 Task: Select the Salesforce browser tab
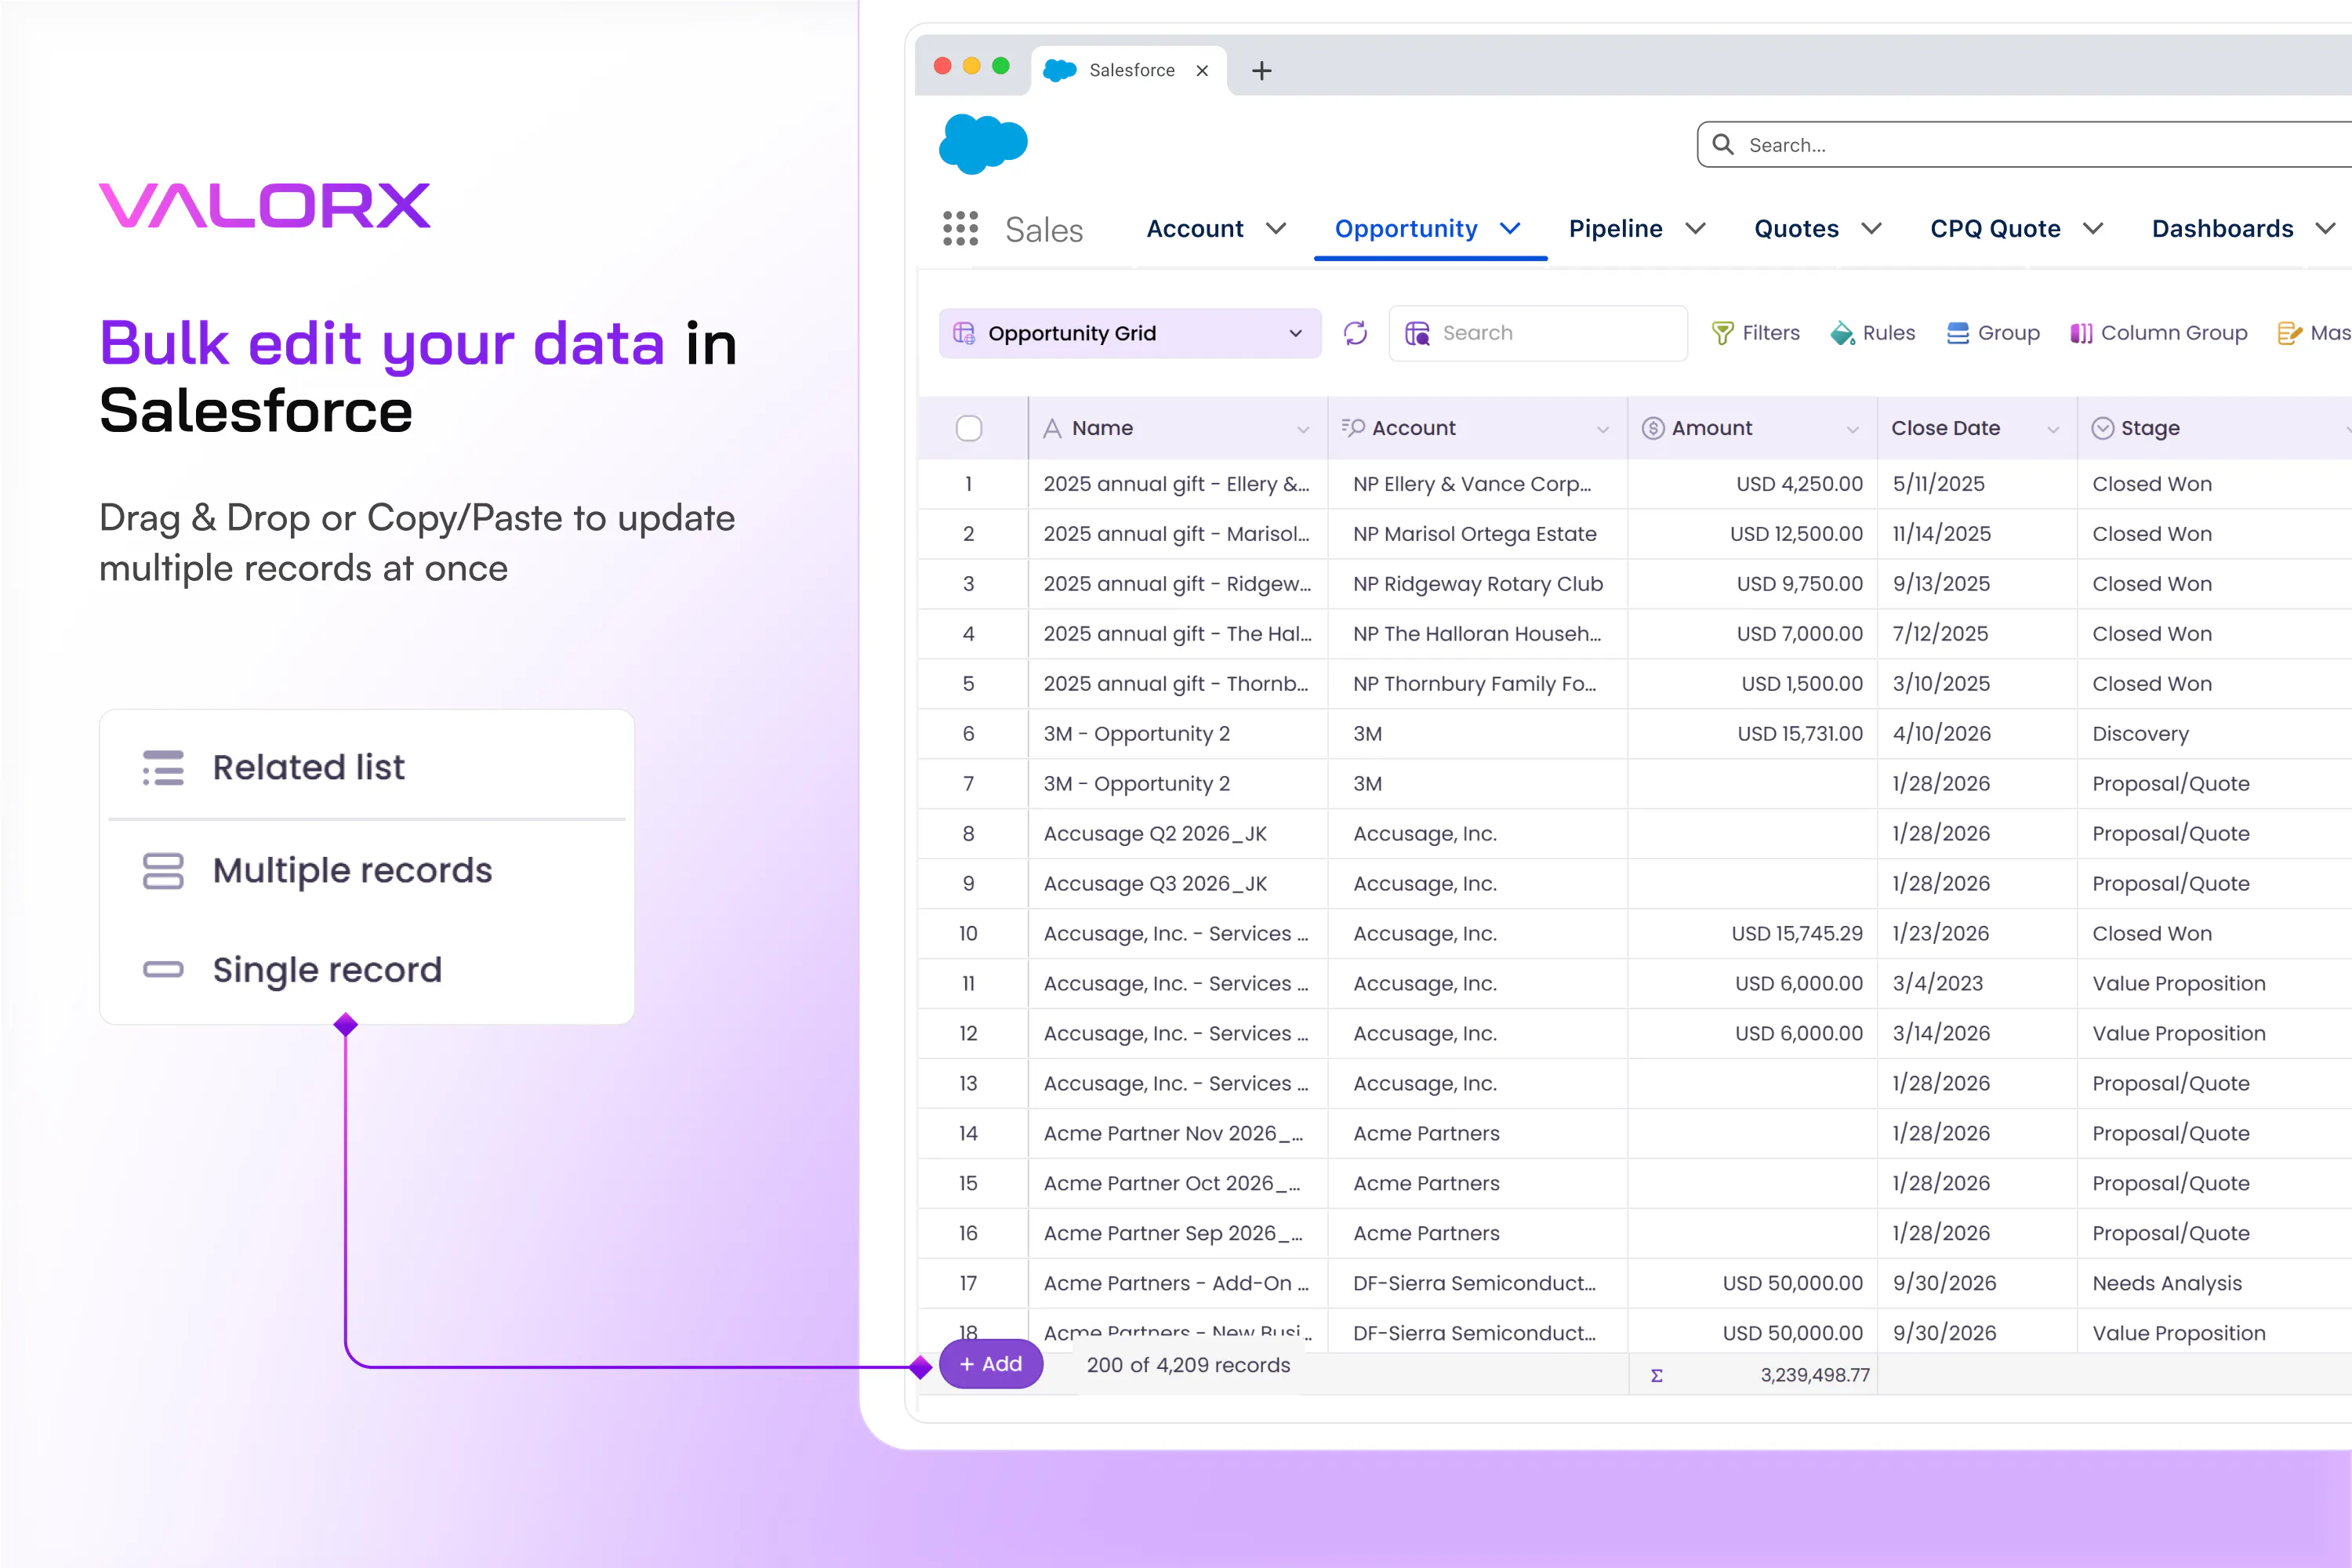(1129, 71)
